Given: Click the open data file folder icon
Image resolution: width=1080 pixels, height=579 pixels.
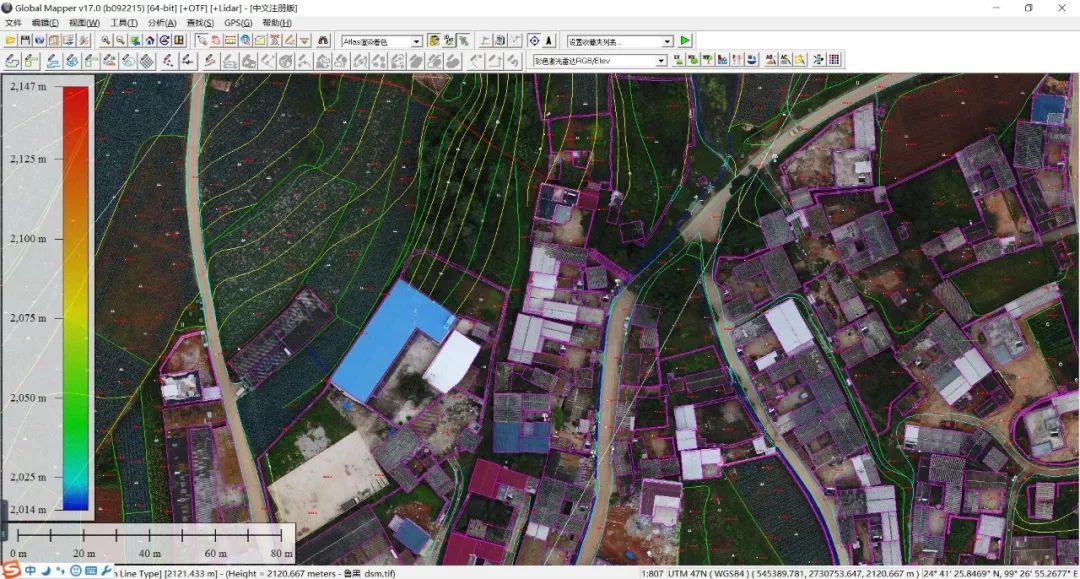Looking at the screenshot, I should (x=11, y=41).
